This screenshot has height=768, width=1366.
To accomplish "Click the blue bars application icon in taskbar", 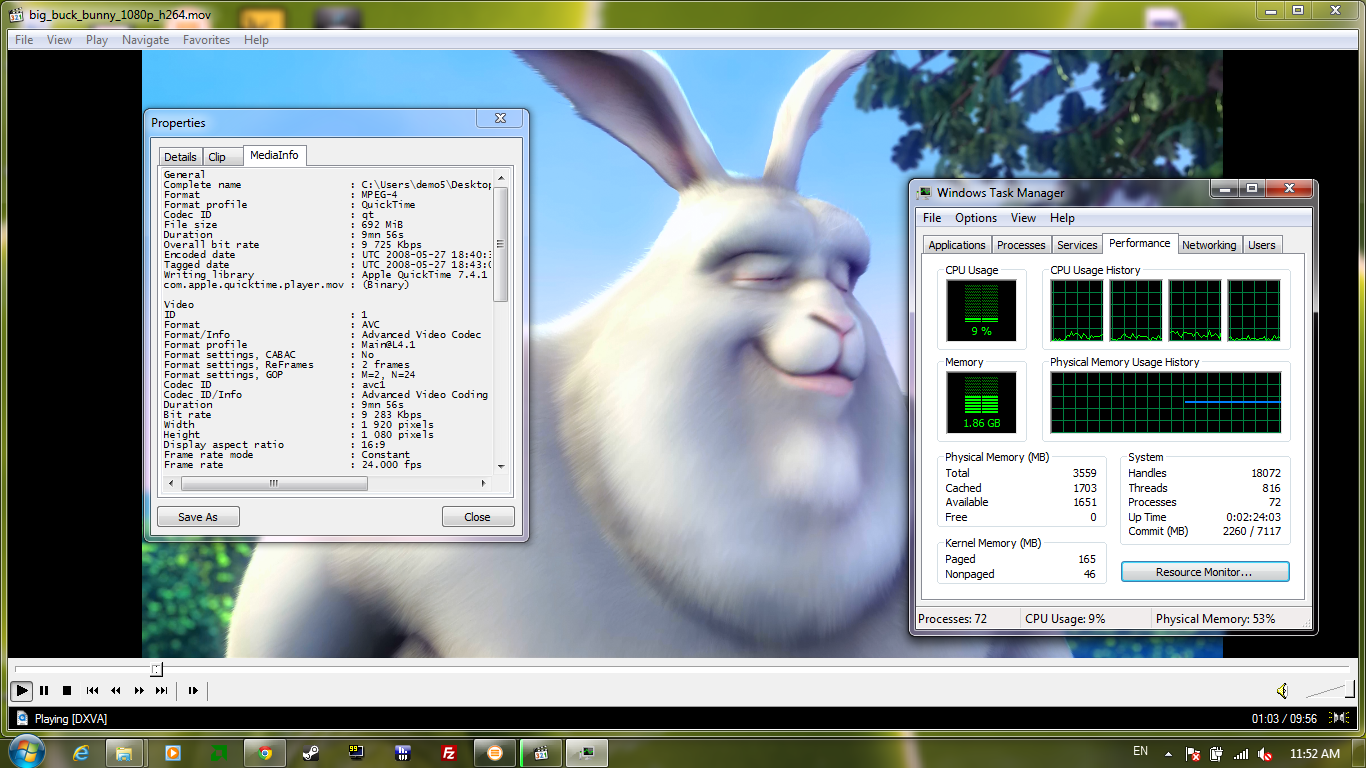I will (403, 753).
